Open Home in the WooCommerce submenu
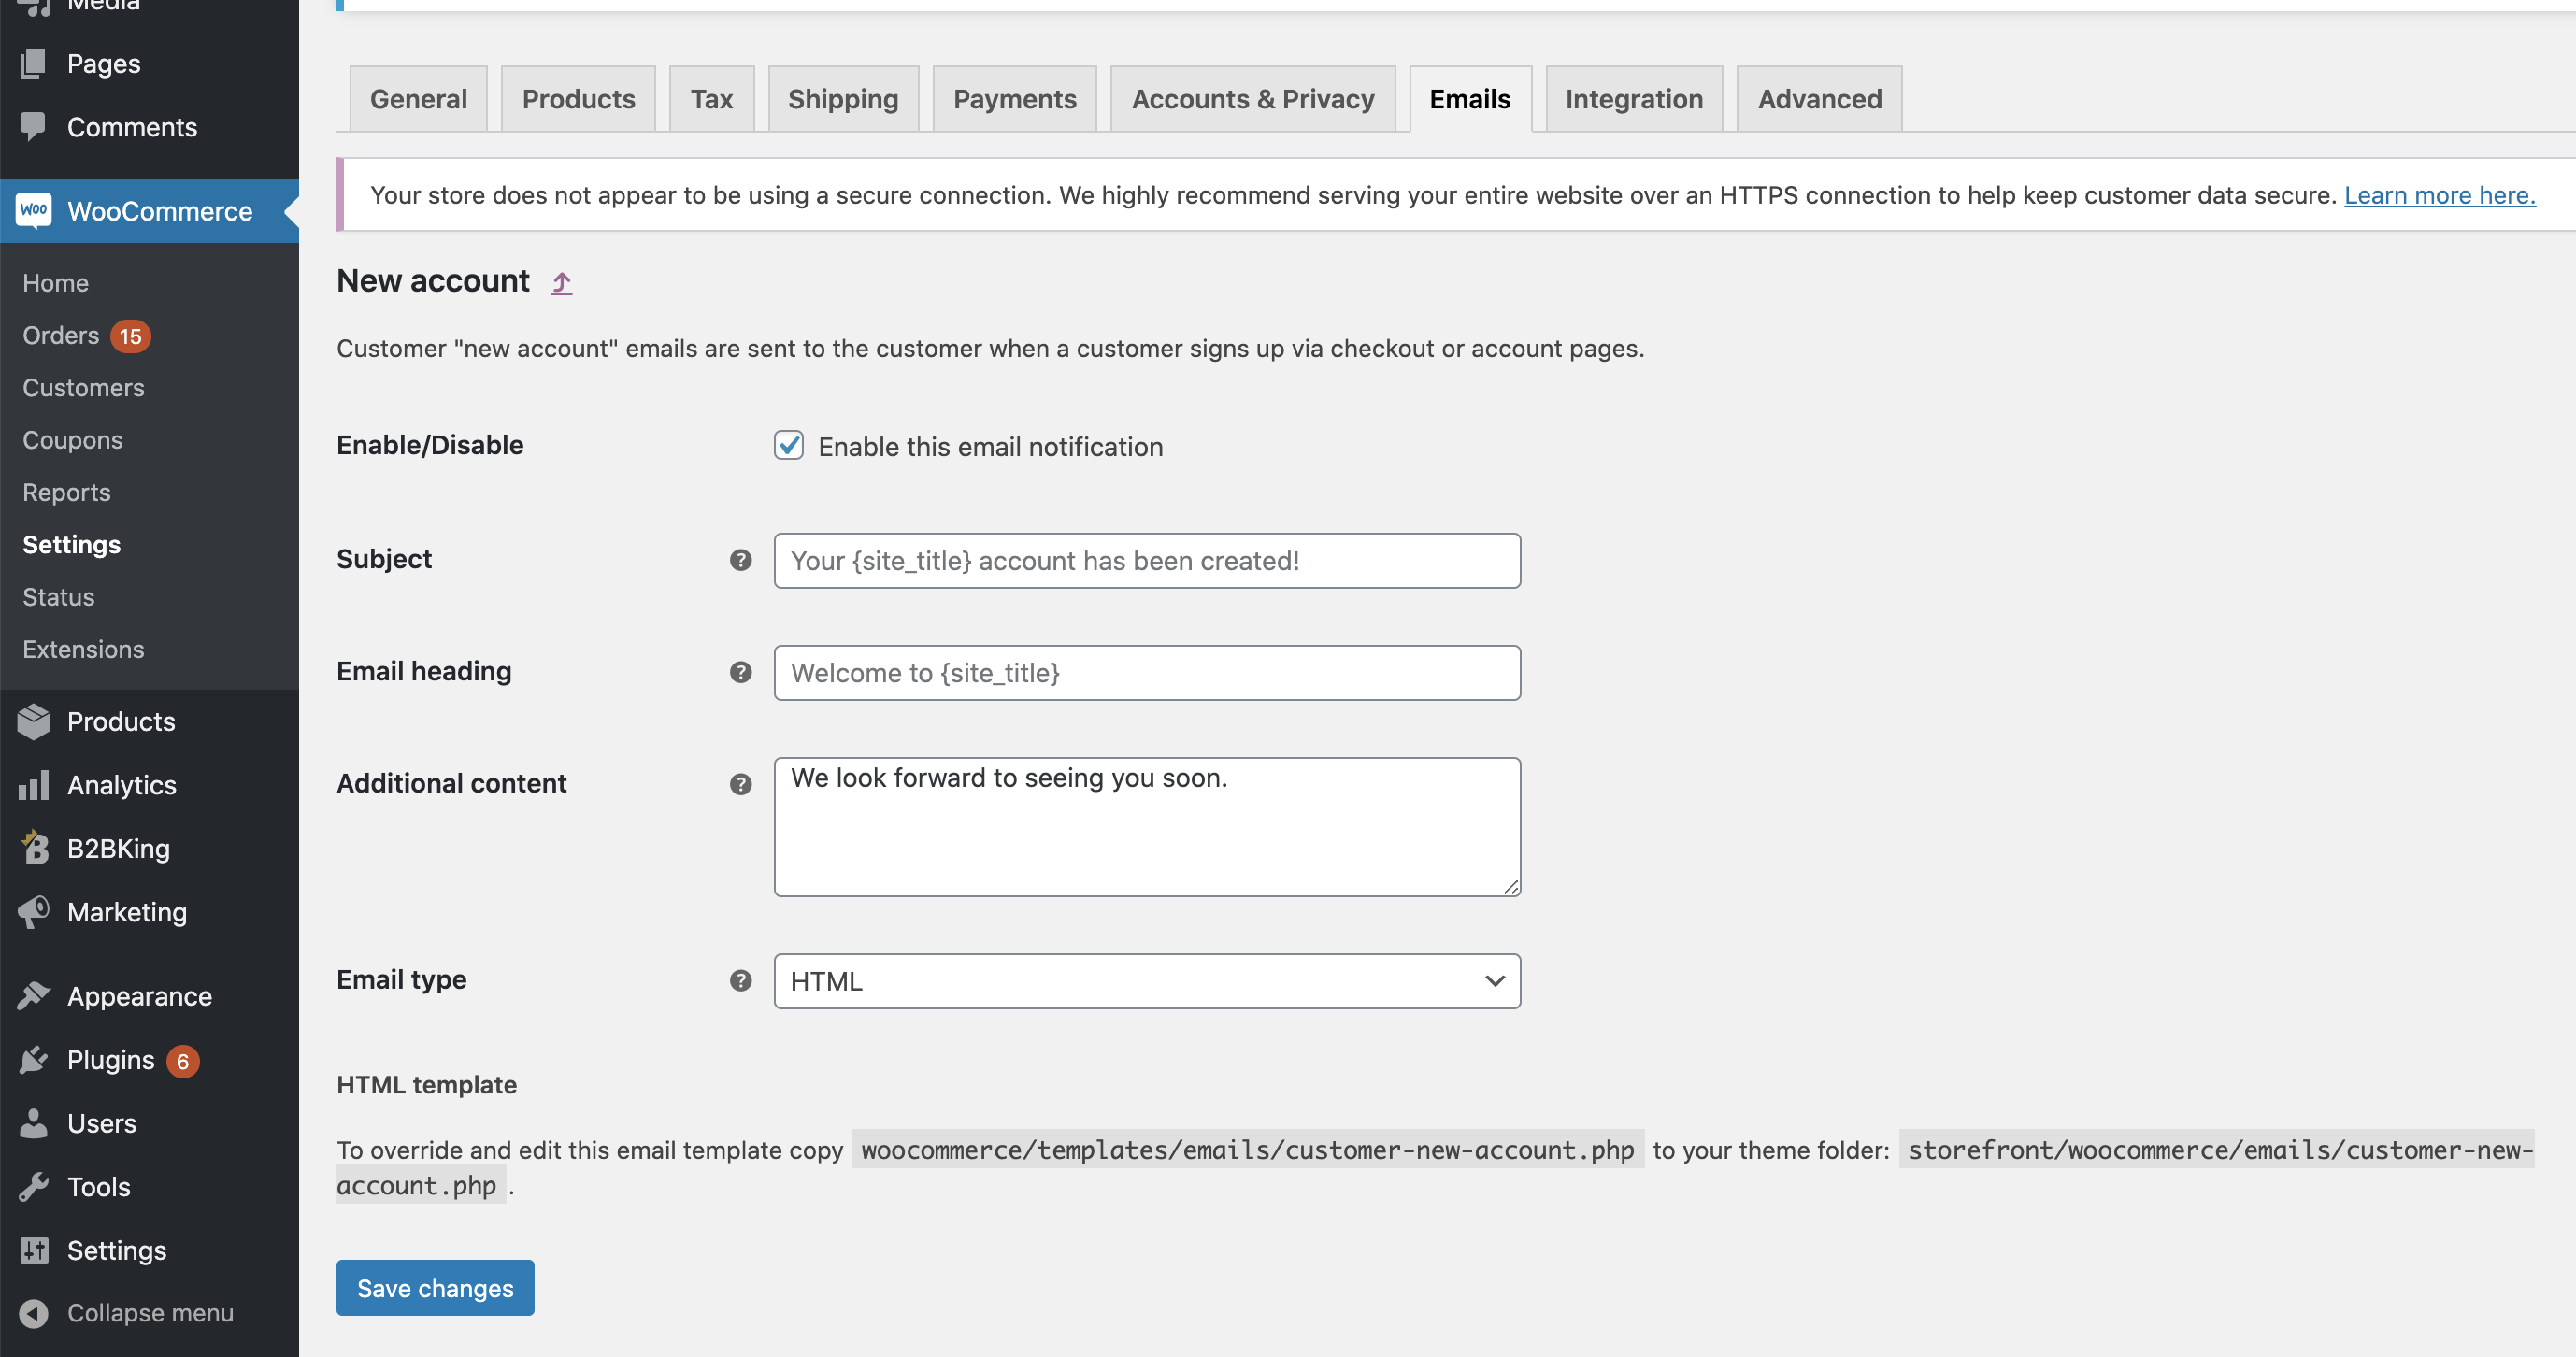This screenshot has height=1357, width=2576. (55, 283)
